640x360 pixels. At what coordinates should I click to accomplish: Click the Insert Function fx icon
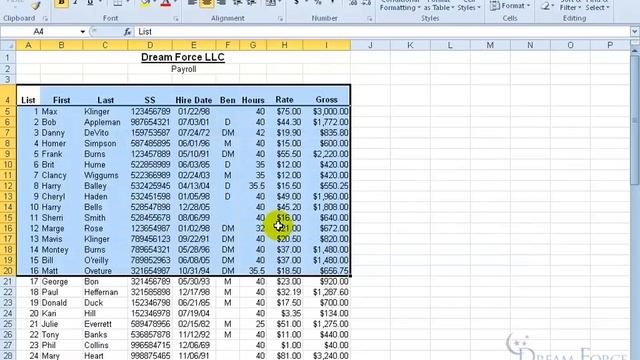[127, 32]
